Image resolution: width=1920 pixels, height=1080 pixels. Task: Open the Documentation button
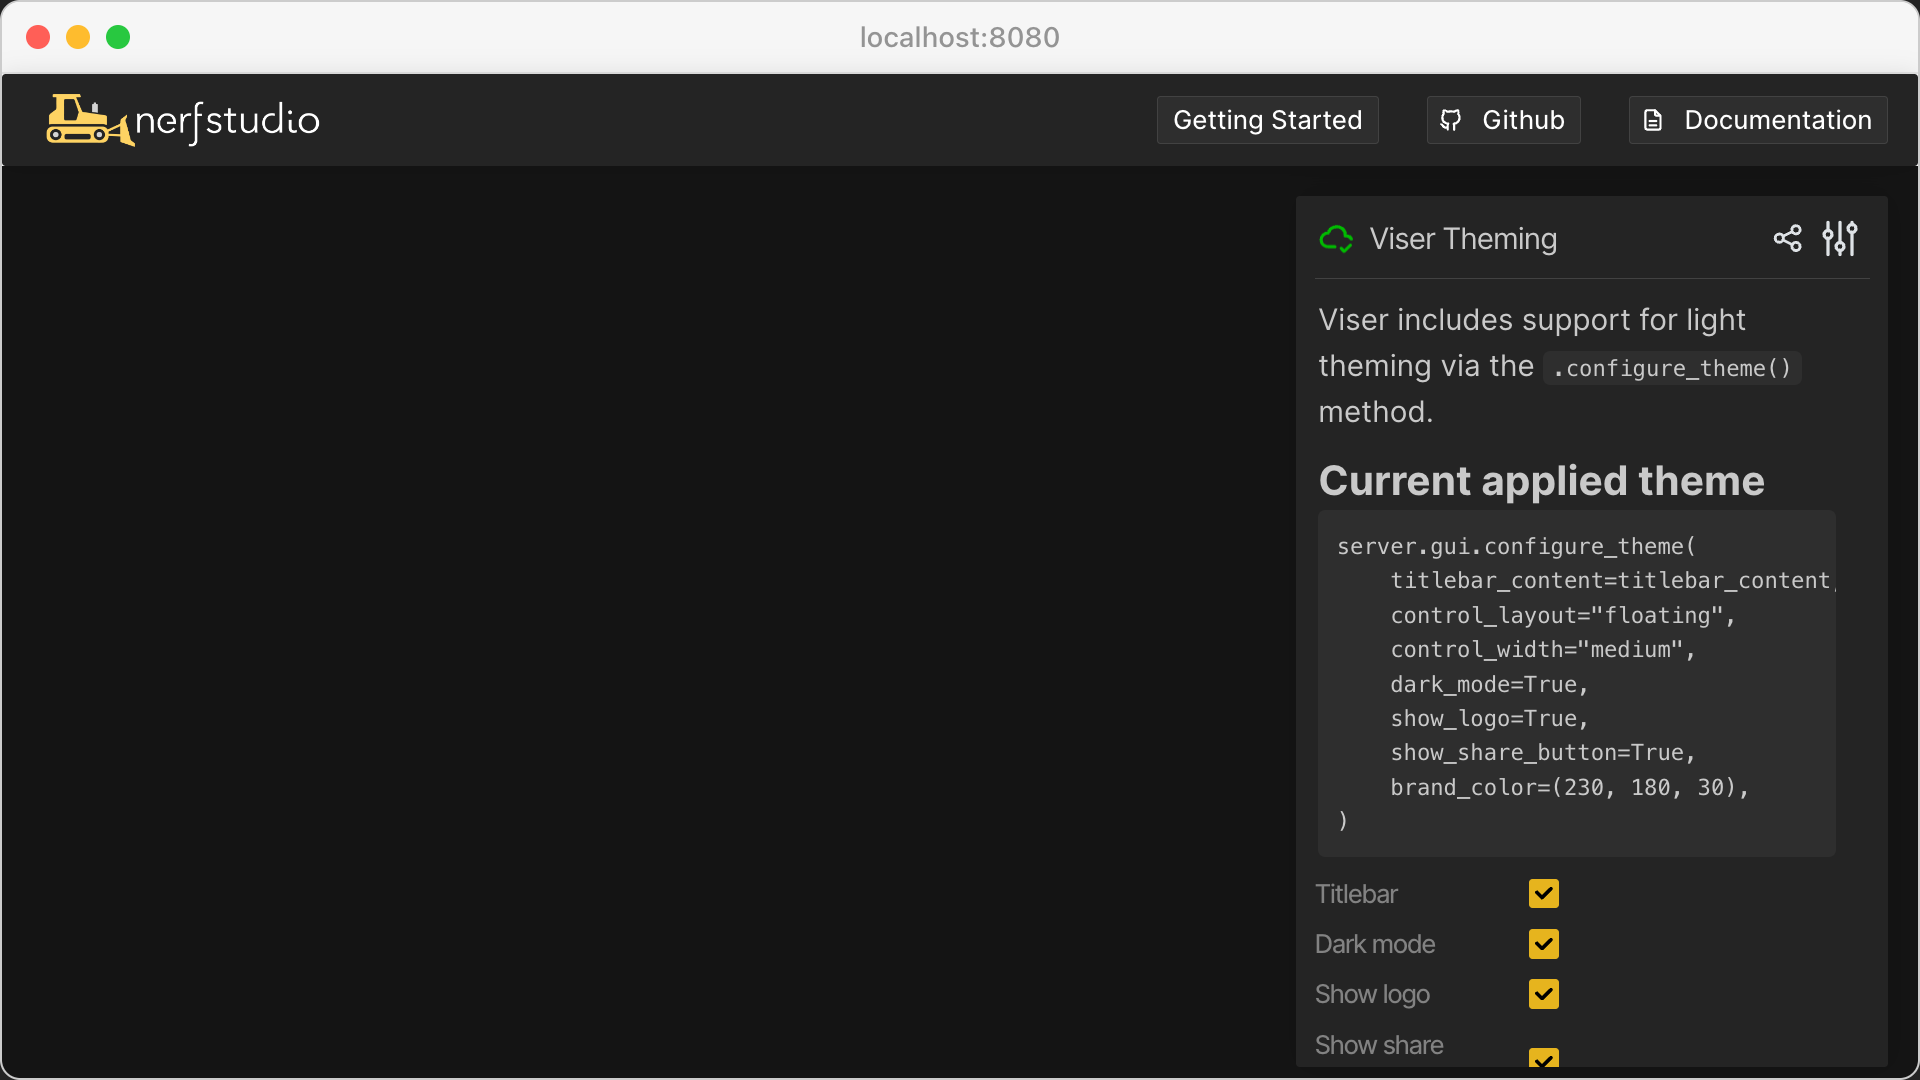1758,120
